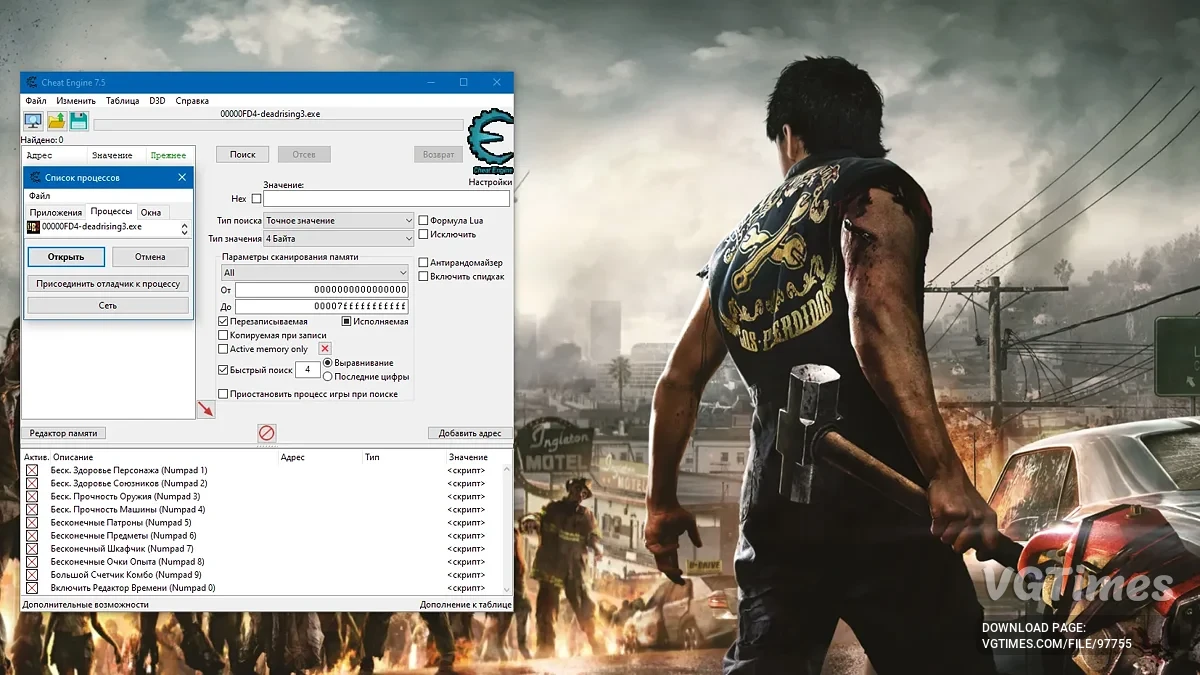The height and width of the screenshot is (675, 1200).
Task: Click the Сеть button
Action: pos(108,305)
